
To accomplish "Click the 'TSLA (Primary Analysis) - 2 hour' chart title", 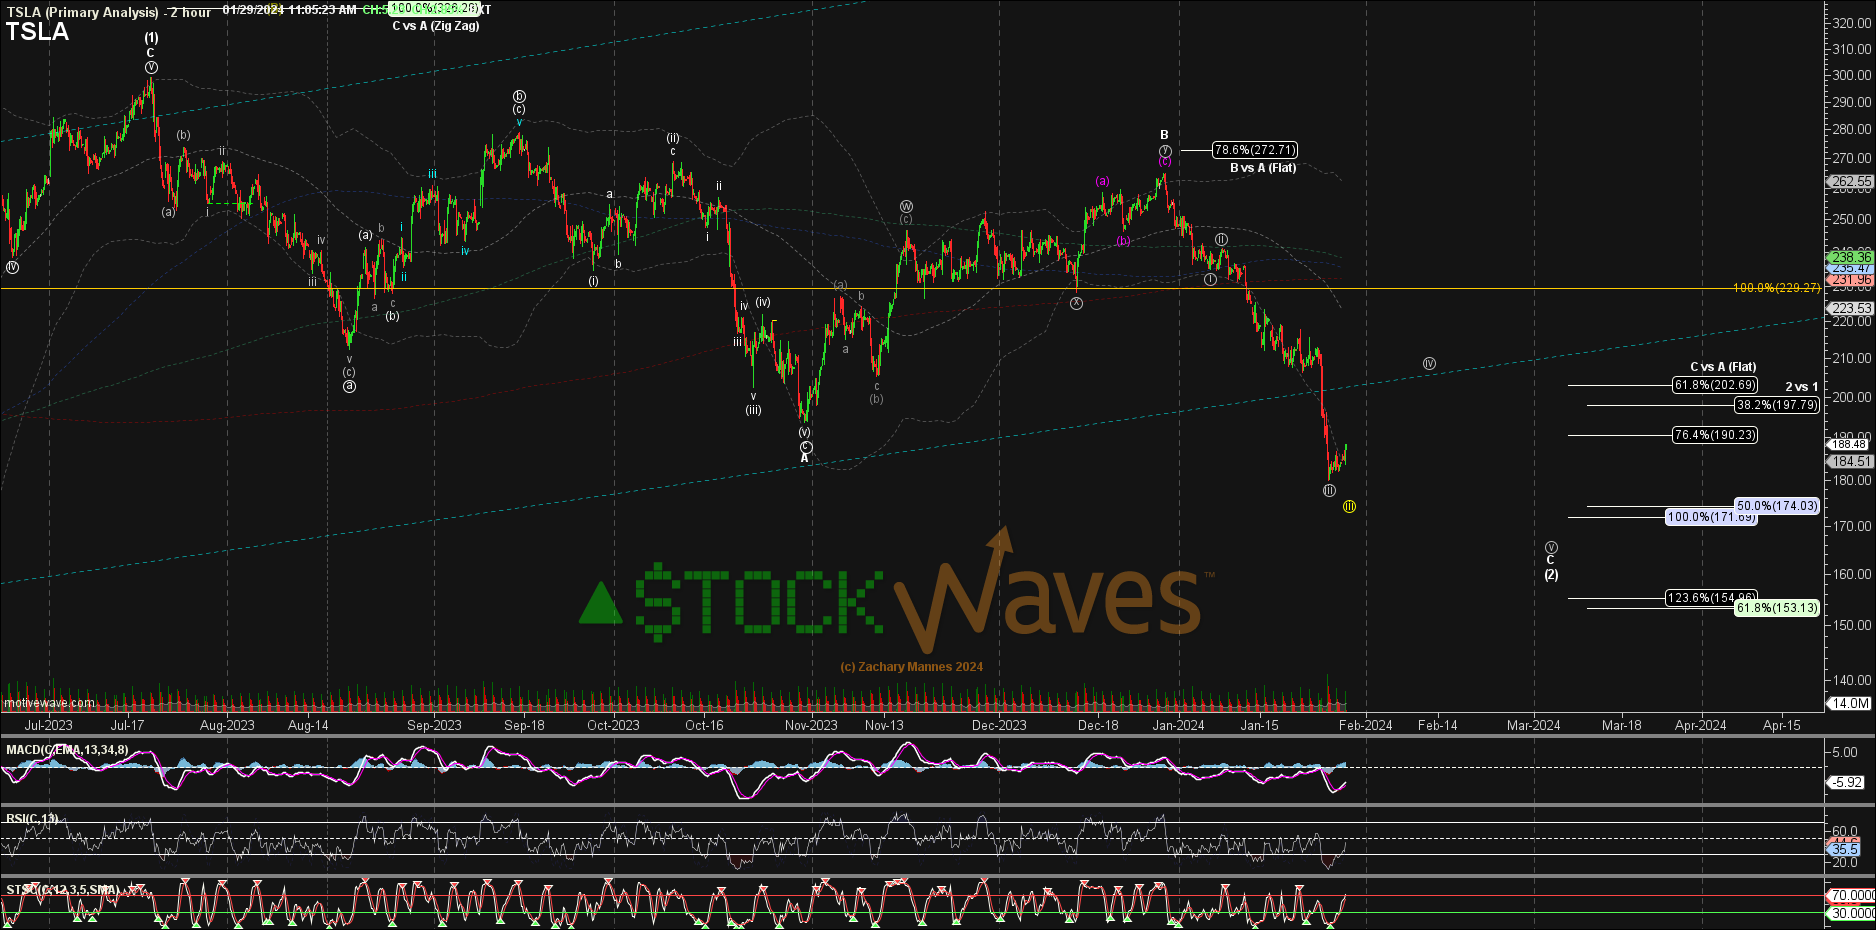I will [109, 12].
